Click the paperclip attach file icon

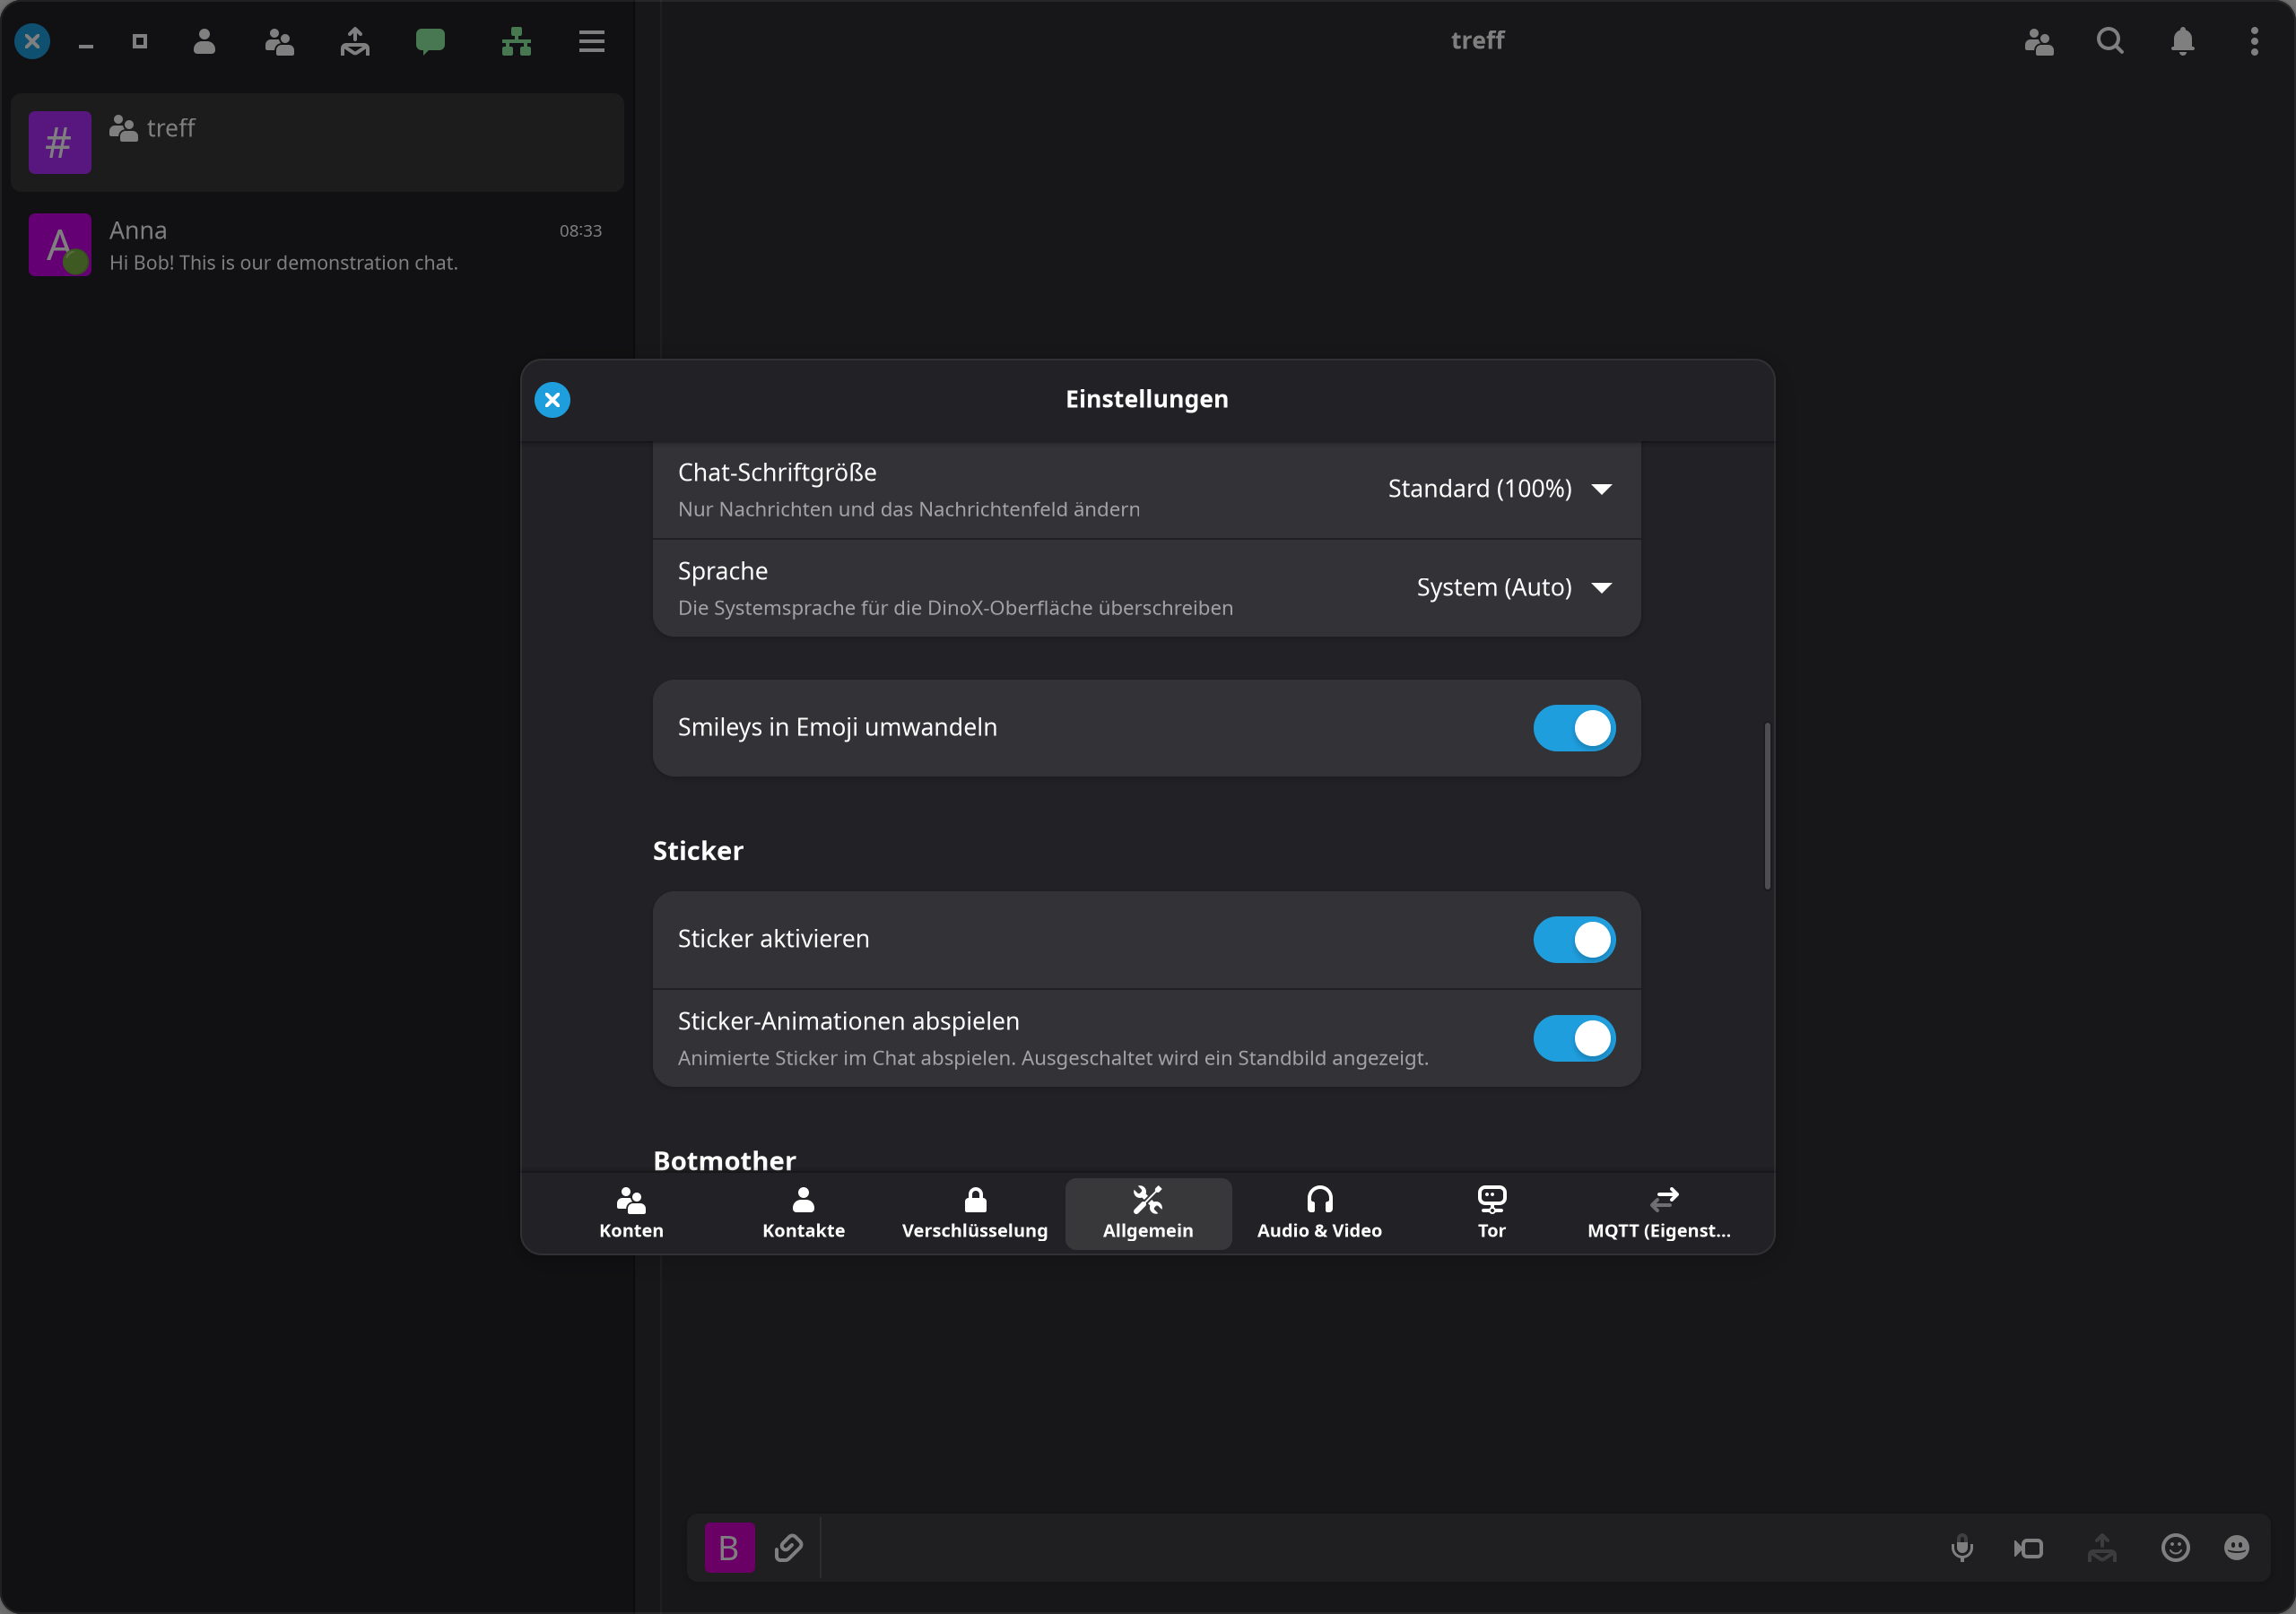pyautogui.click(x=789, y=1548)
